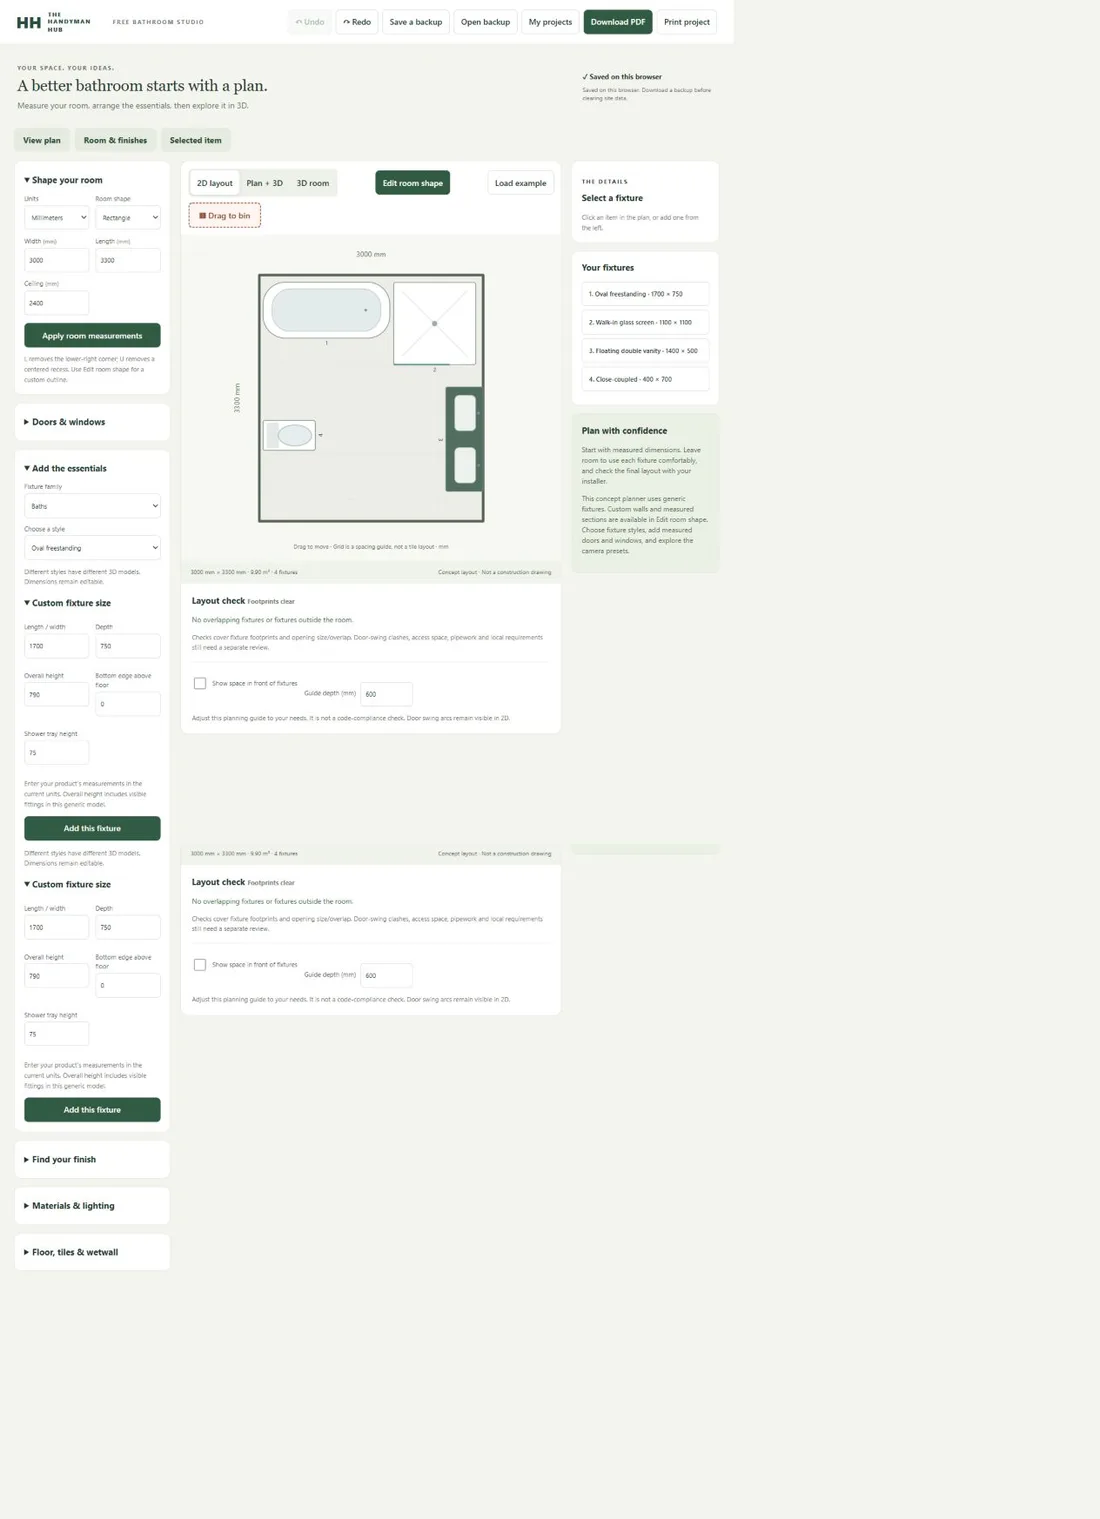
Task: Click the upper Guide depth field
Action: (x=386, y=694)
